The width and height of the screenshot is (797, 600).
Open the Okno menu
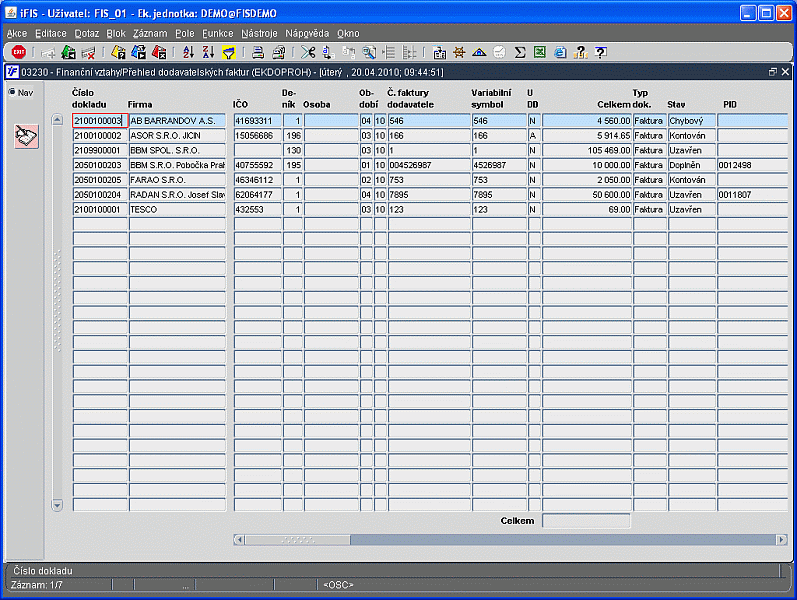[x=348, y=34]
